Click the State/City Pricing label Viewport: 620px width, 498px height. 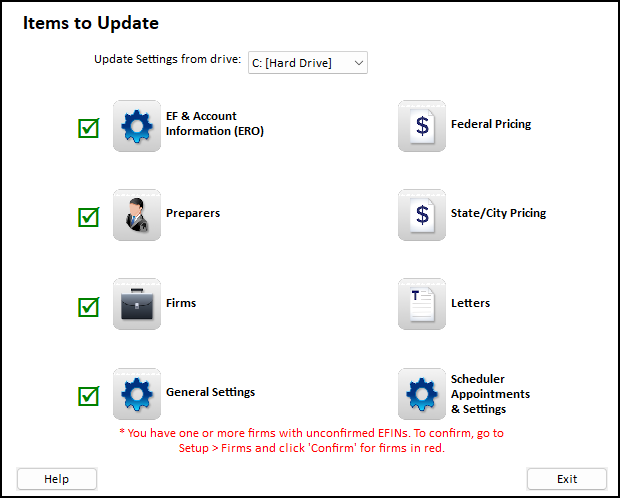coord(498,213)
